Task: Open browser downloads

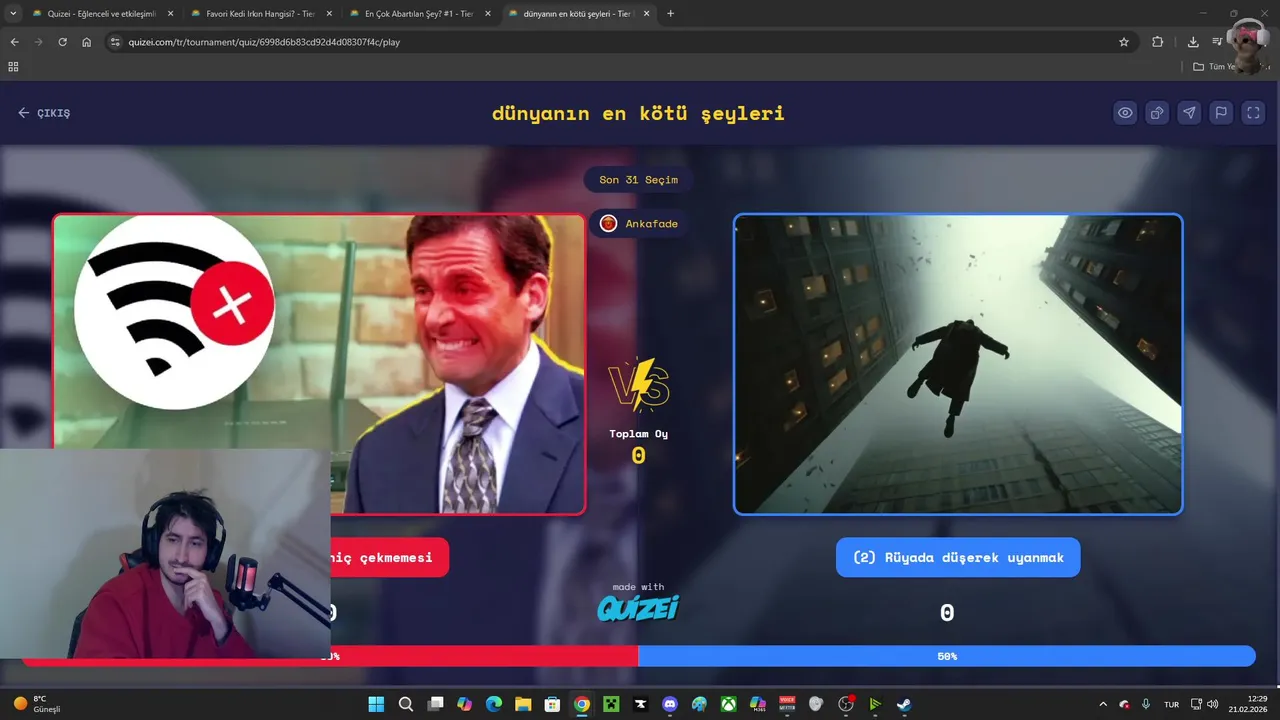Action: pyautogui.click(x=1193, y=42)
